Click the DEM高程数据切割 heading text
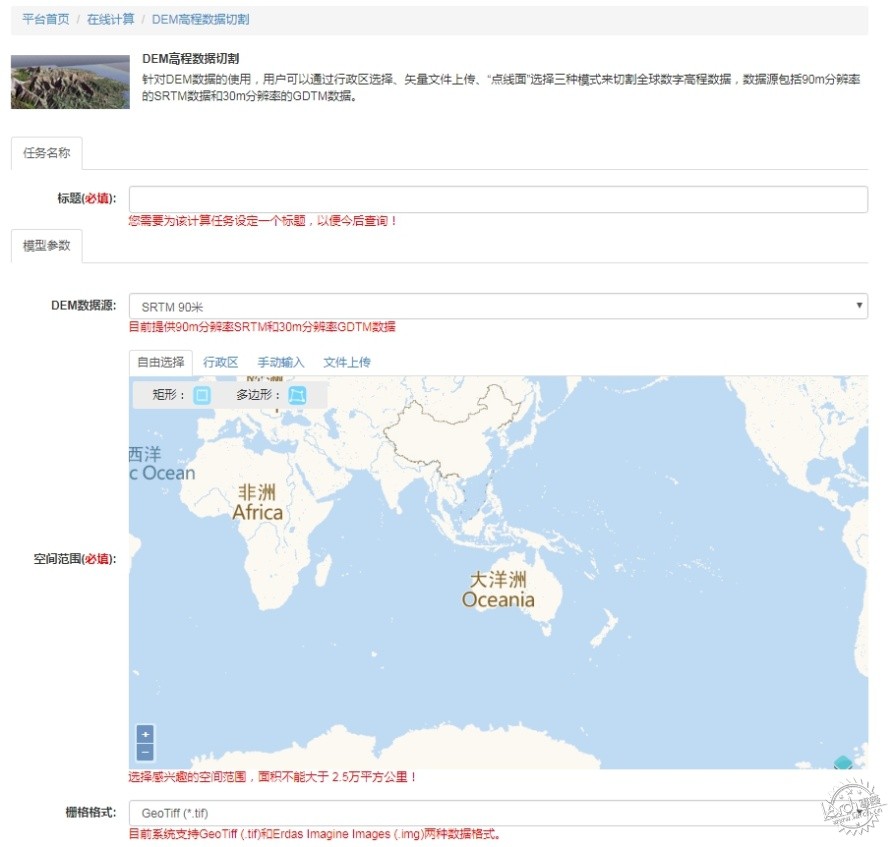Screen dimensions: 894x847 190,59
